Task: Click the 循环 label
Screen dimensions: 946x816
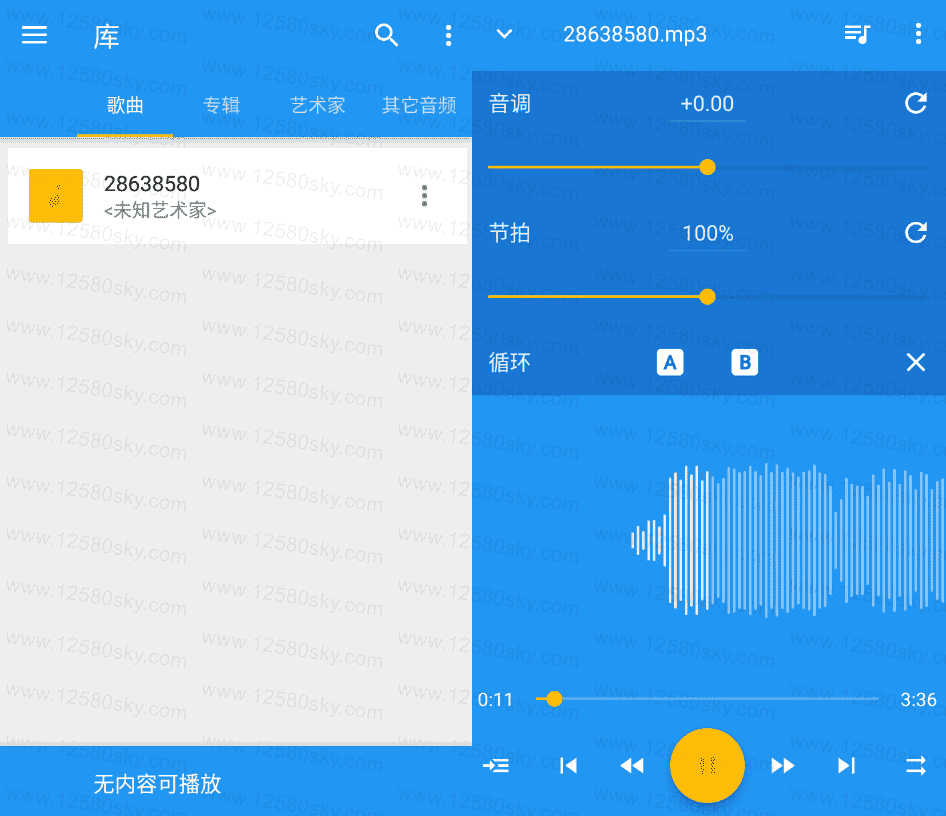Action: 510,362
